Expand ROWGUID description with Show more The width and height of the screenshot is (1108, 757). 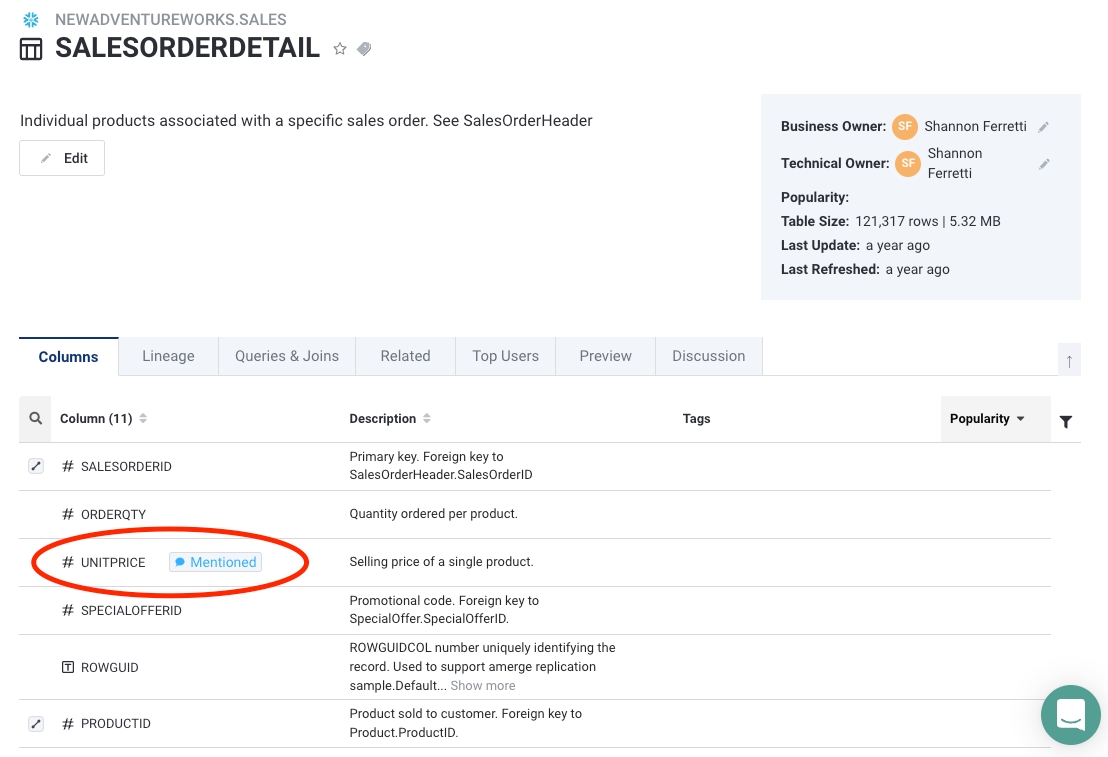pyautogui.click(x=483, y=686)
